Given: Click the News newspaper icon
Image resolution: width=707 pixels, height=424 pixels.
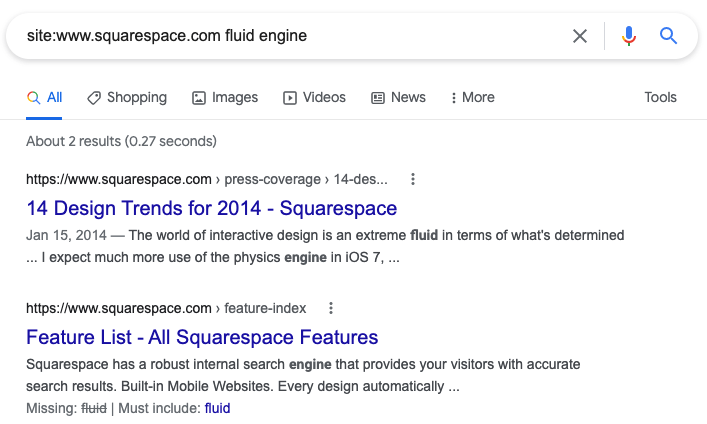Looking at the screenshot, I should (x=378, y=98).
